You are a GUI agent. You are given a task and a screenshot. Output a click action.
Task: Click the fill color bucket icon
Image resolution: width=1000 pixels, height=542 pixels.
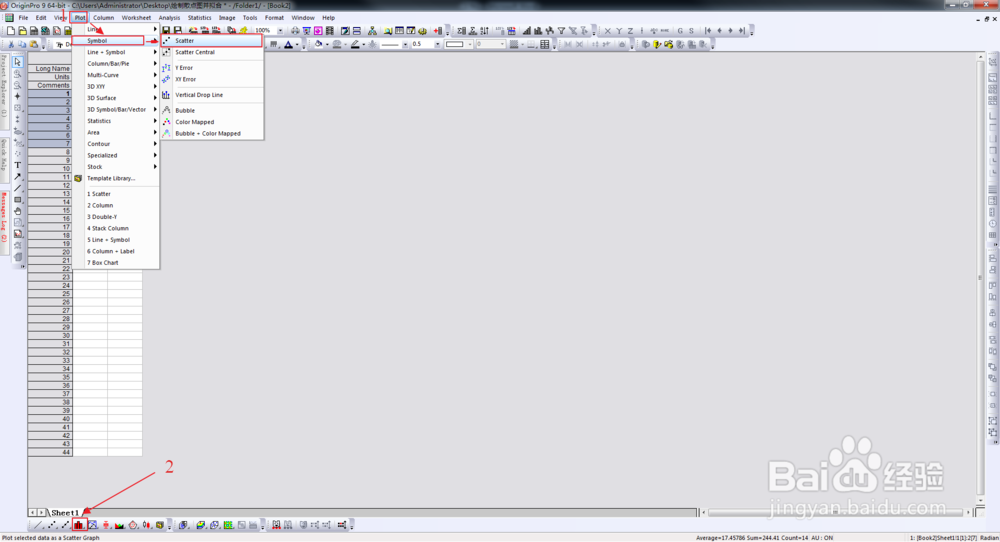318,44
